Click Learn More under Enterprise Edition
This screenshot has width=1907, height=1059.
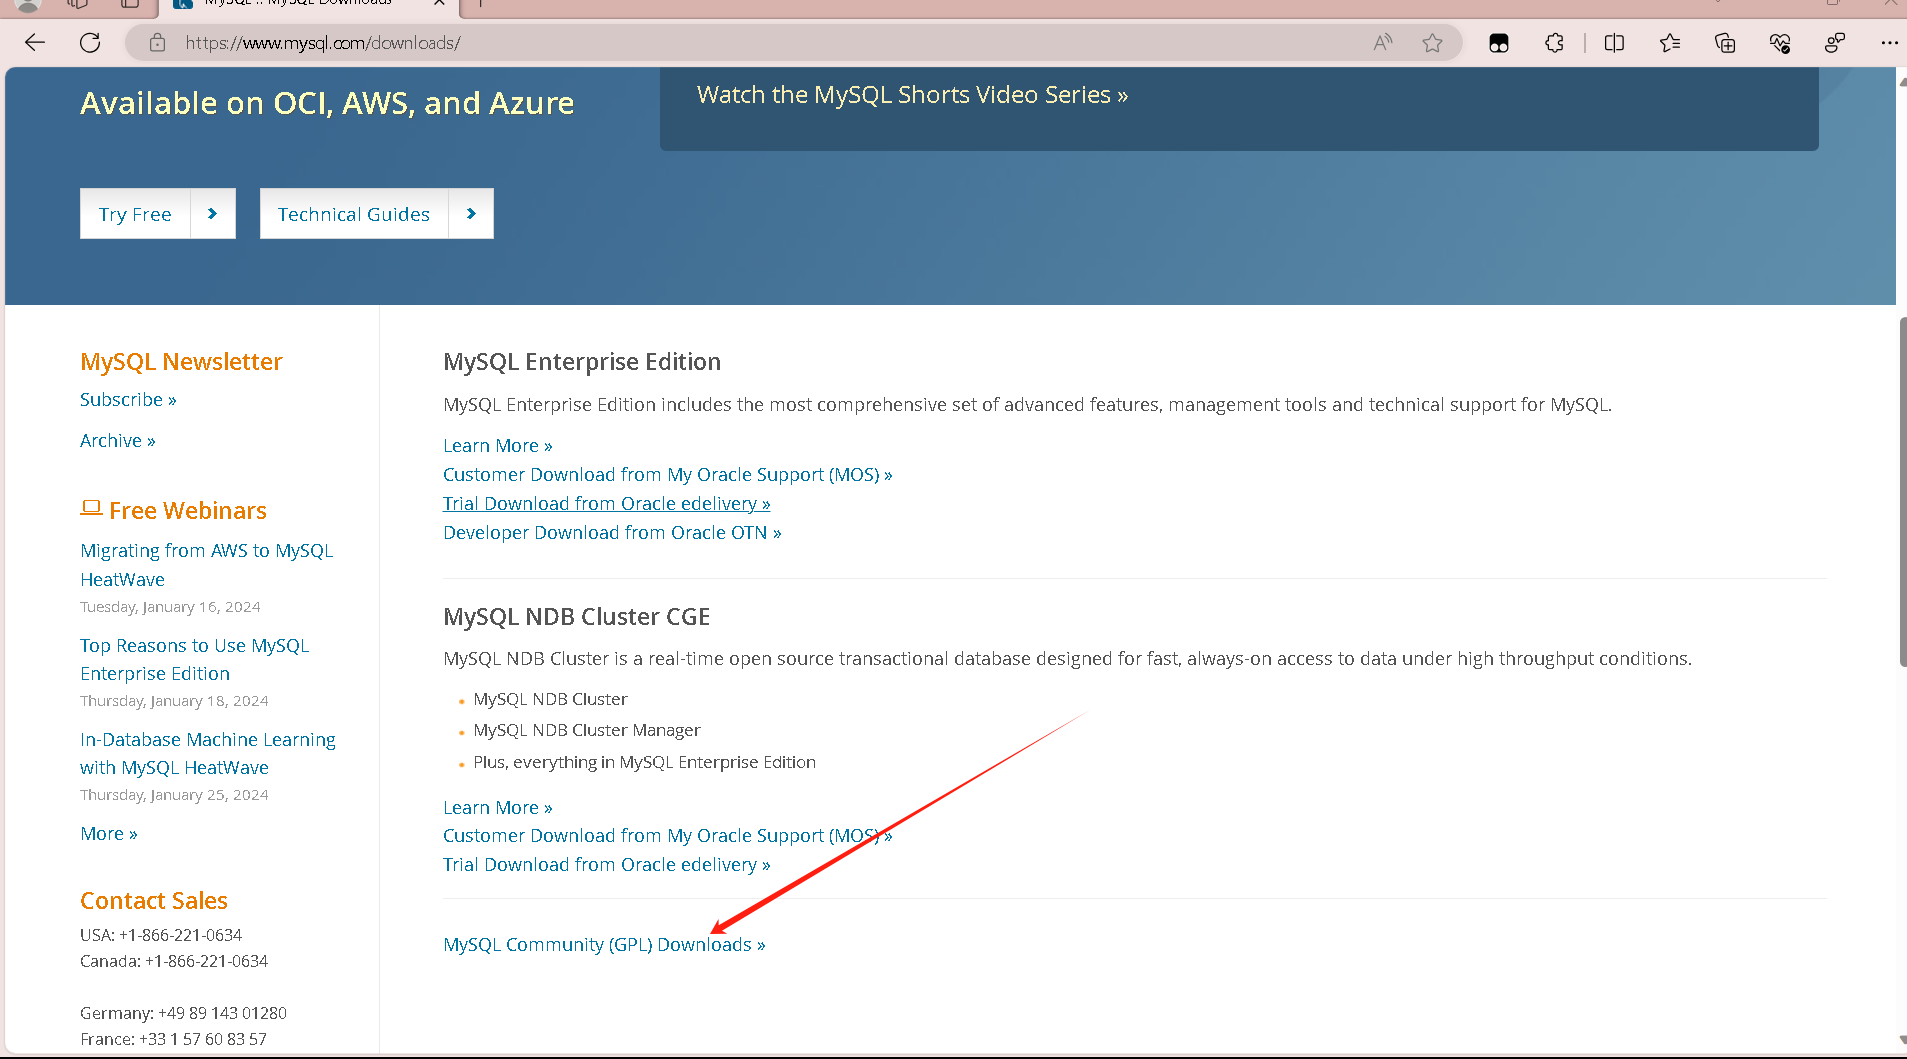(x=498, y=445)
